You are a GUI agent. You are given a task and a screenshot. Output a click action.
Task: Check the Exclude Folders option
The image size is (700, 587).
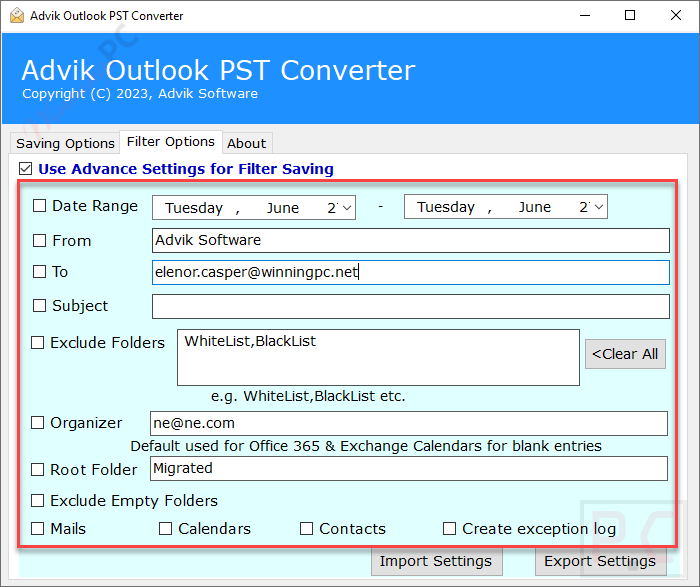37,342
